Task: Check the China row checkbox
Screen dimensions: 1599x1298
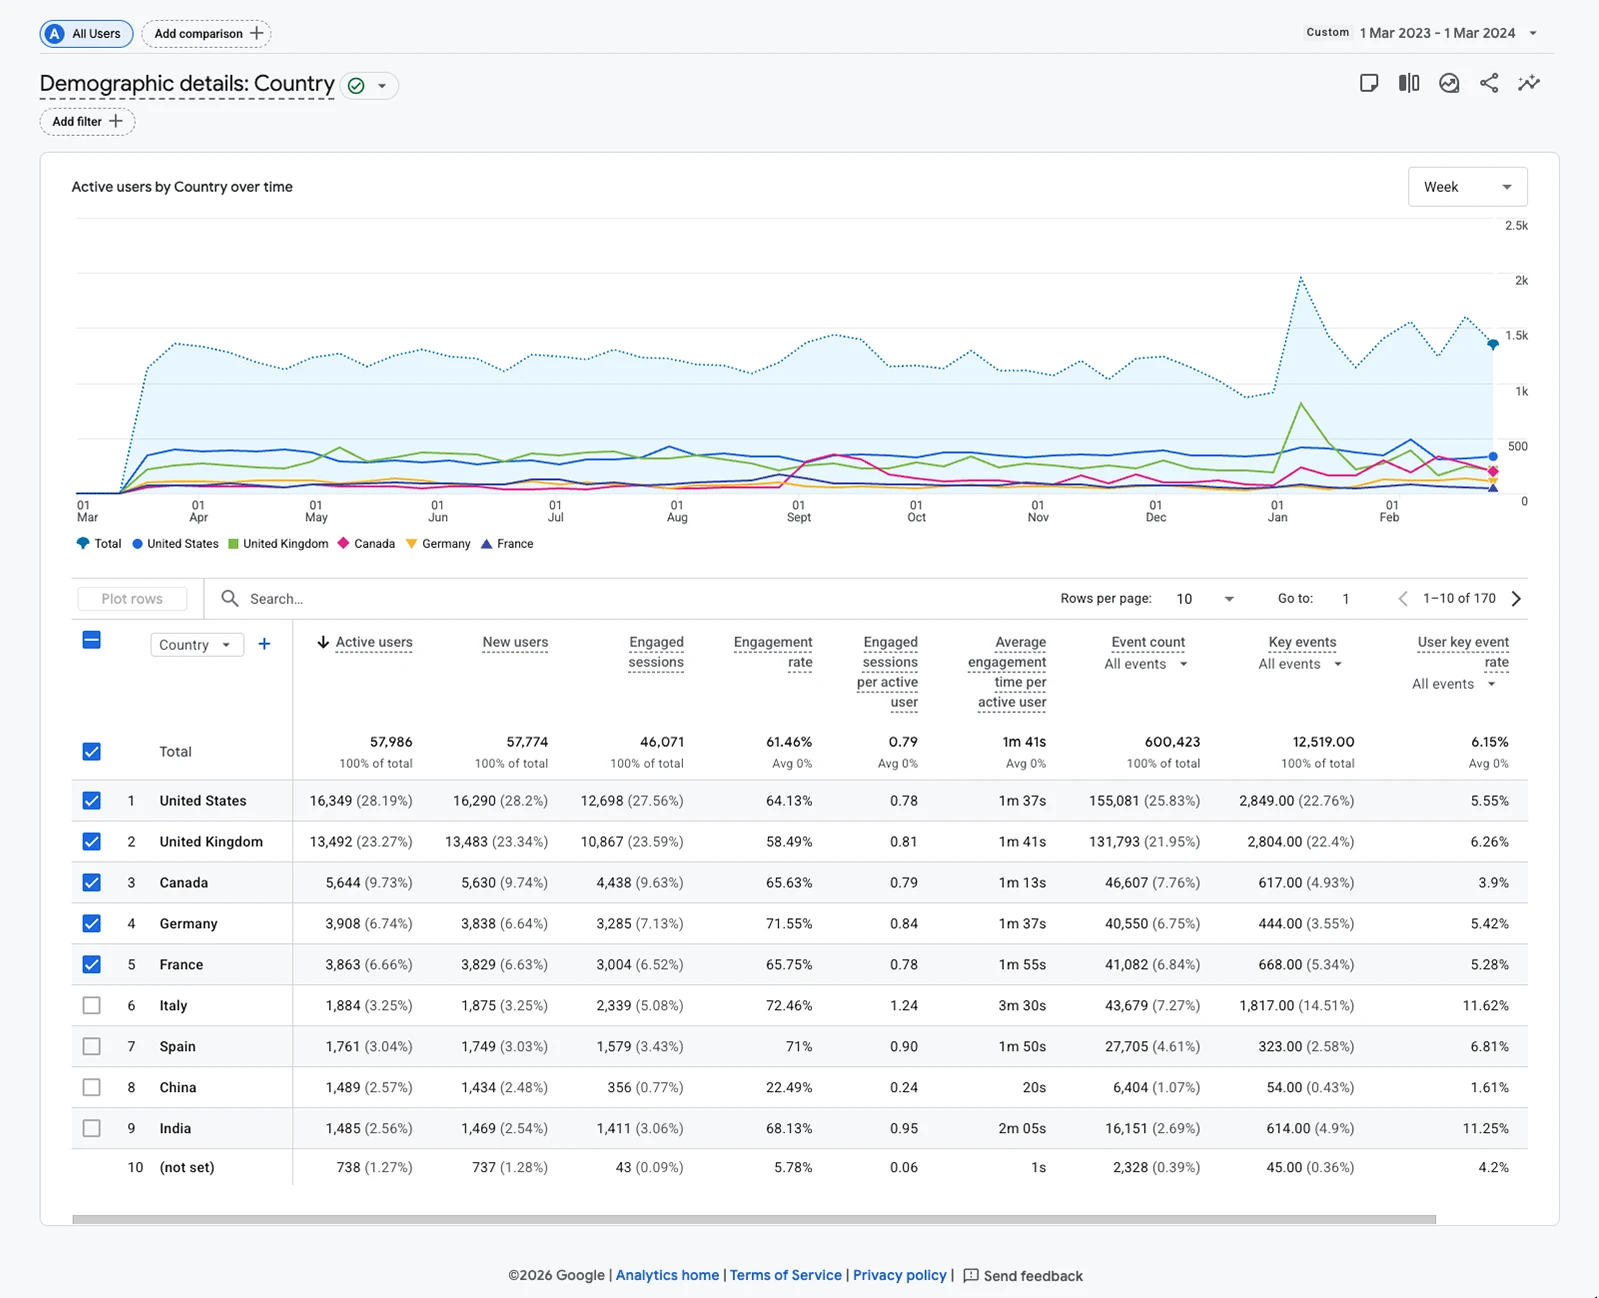Action: pyautogui.click(x=91, y=1088)
